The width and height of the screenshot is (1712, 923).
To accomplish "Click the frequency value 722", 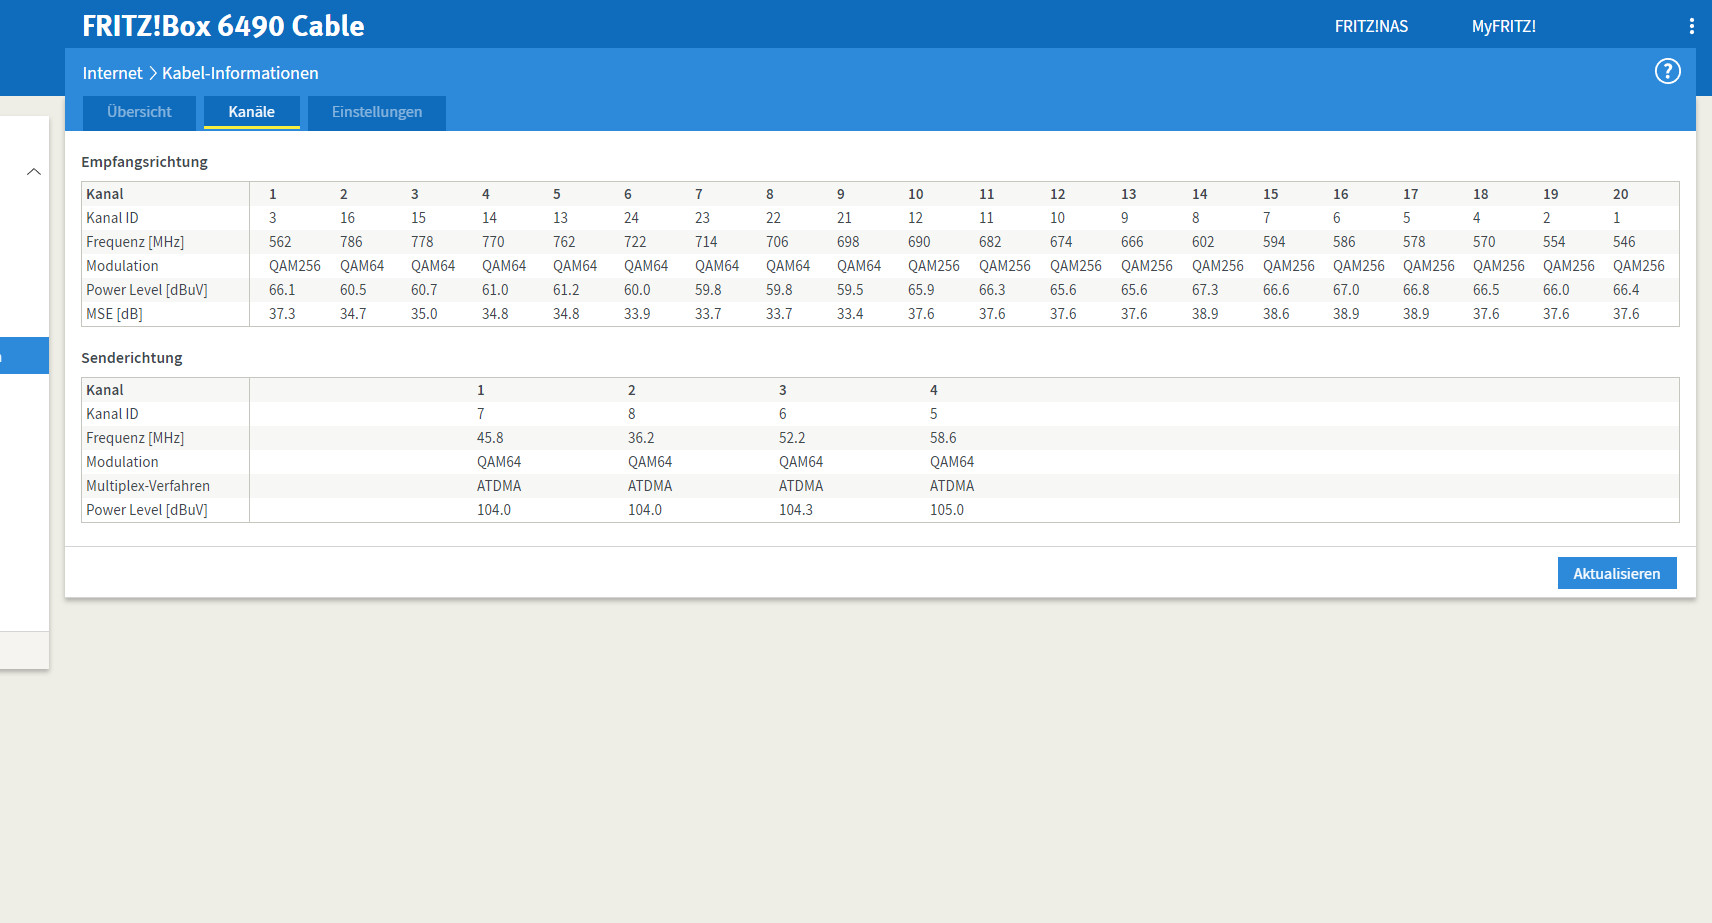I will click(x=635, y=242).
